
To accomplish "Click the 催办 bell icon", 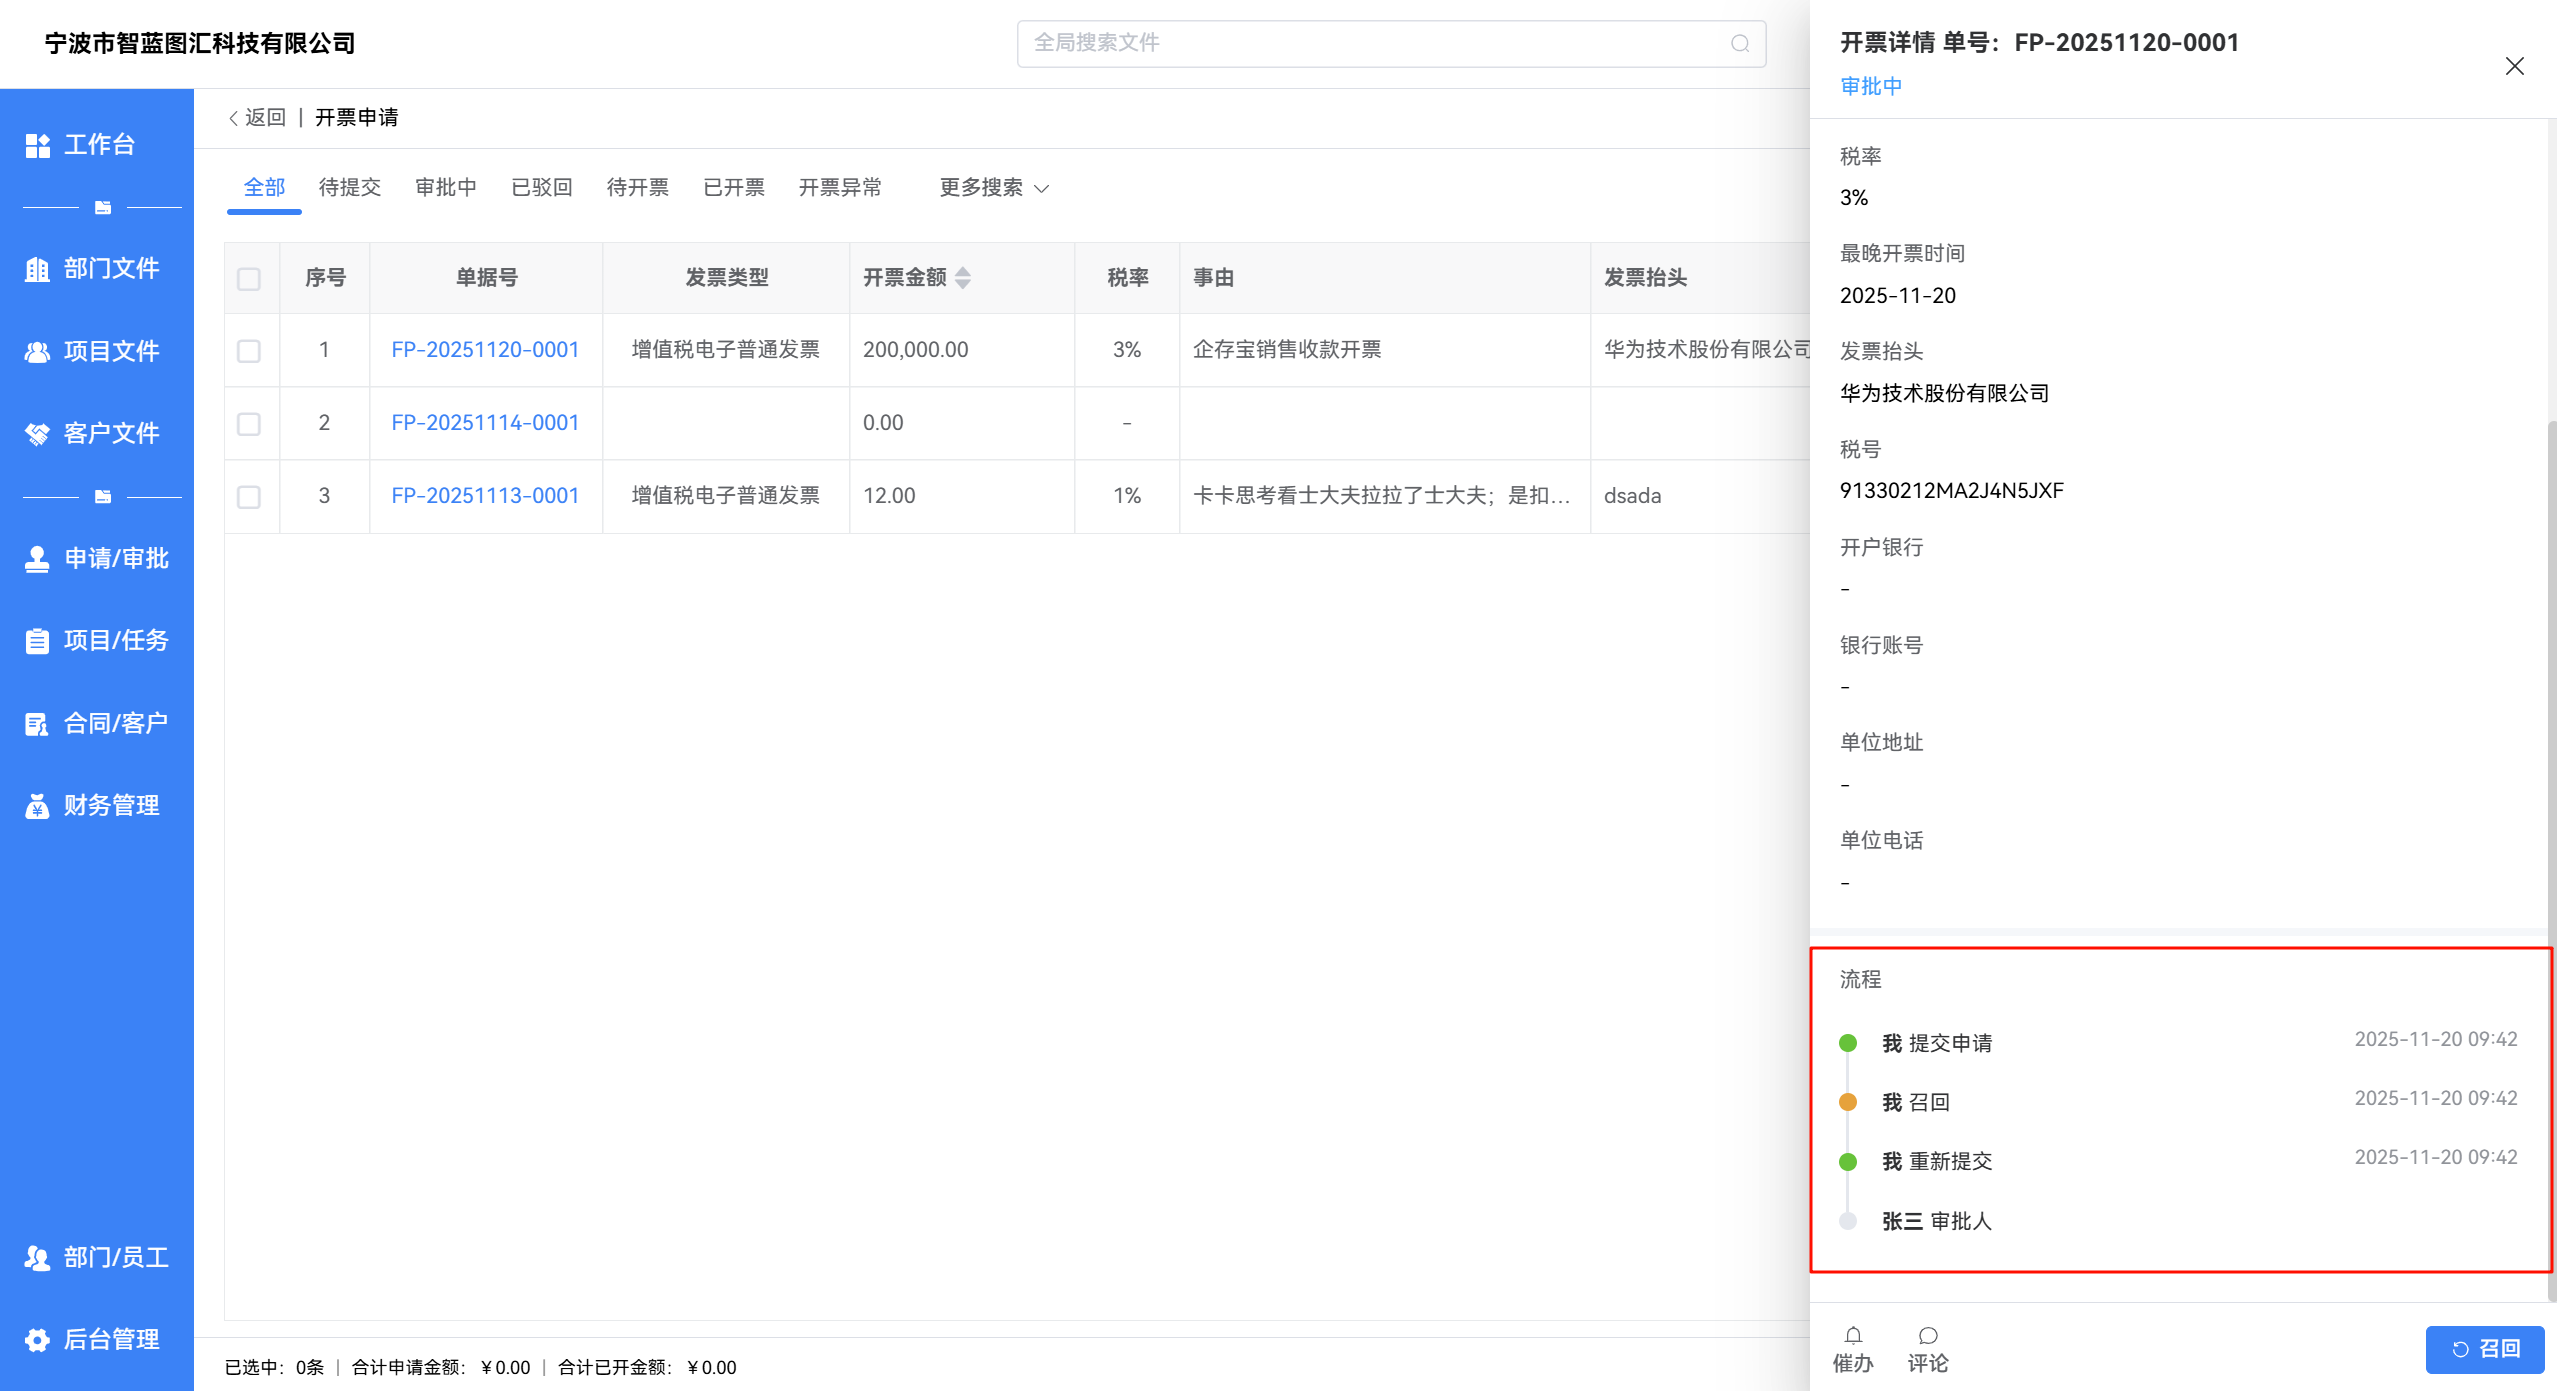I will point(1852,1336).
